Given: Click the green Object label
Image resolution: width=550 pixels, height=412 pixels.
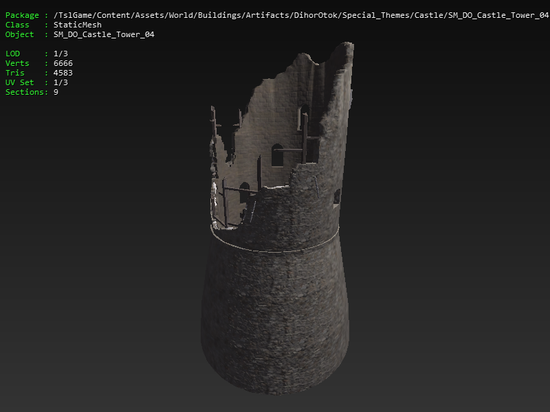Looking at the screenshot, I should (20, 35).
